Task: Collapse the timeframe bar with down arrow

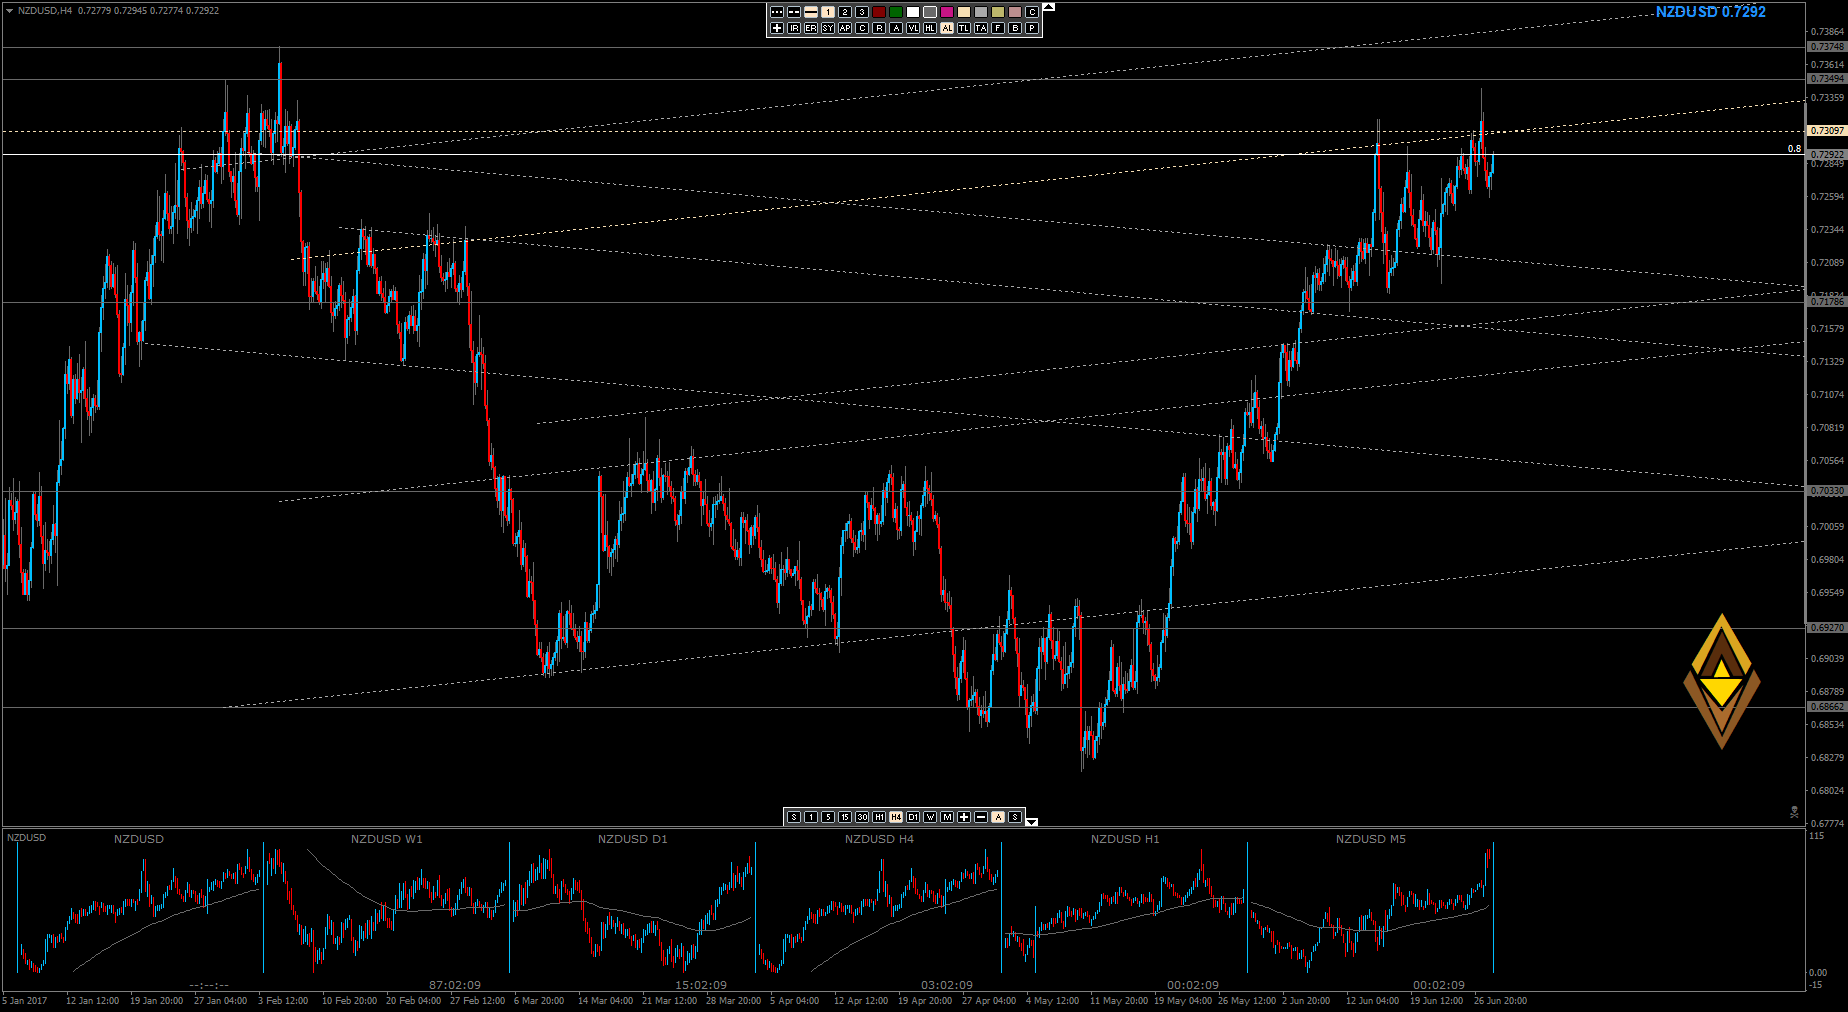Action: [1032, 822]
